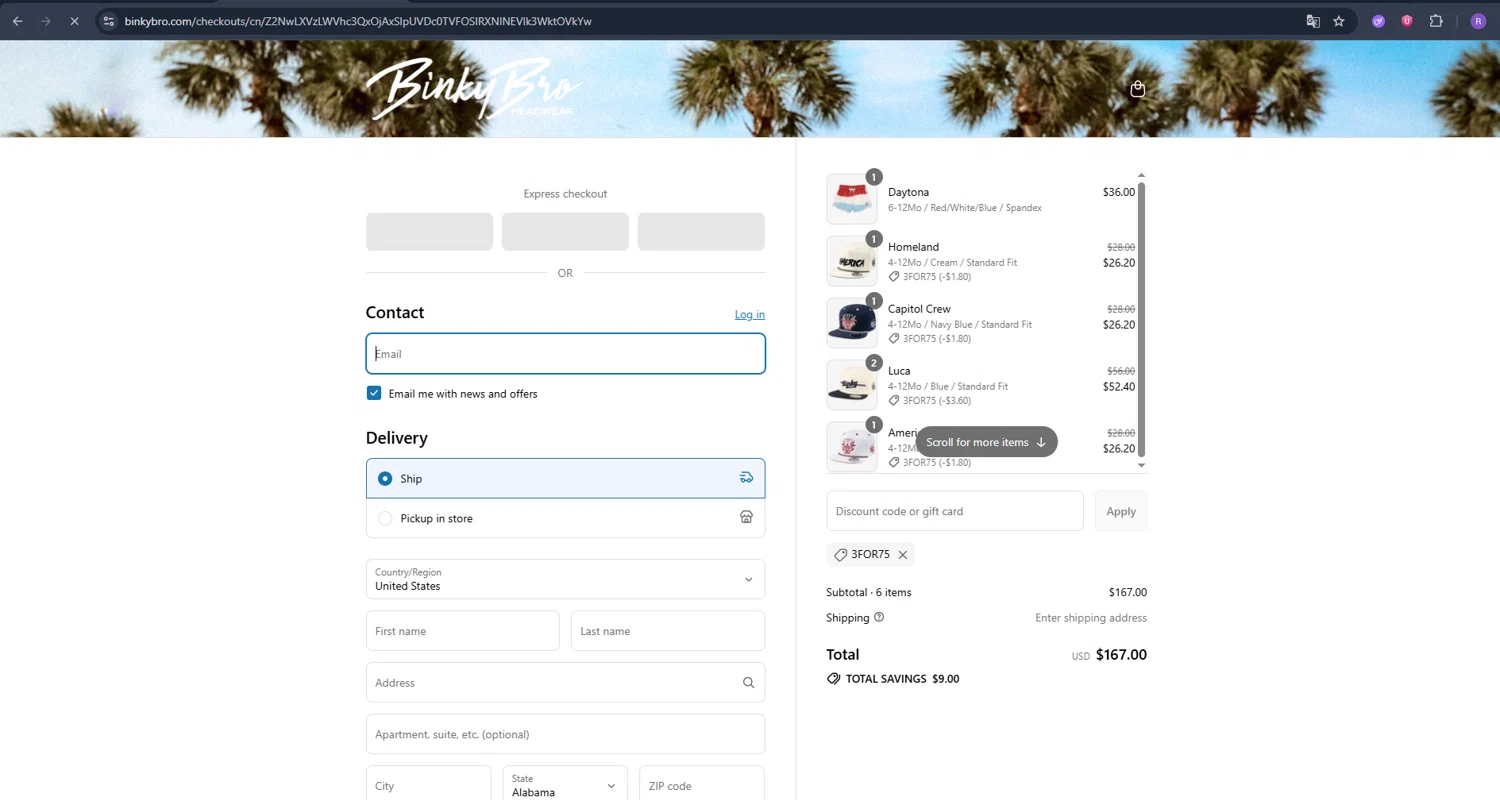Click Scroll for more items button

(986, 442)
